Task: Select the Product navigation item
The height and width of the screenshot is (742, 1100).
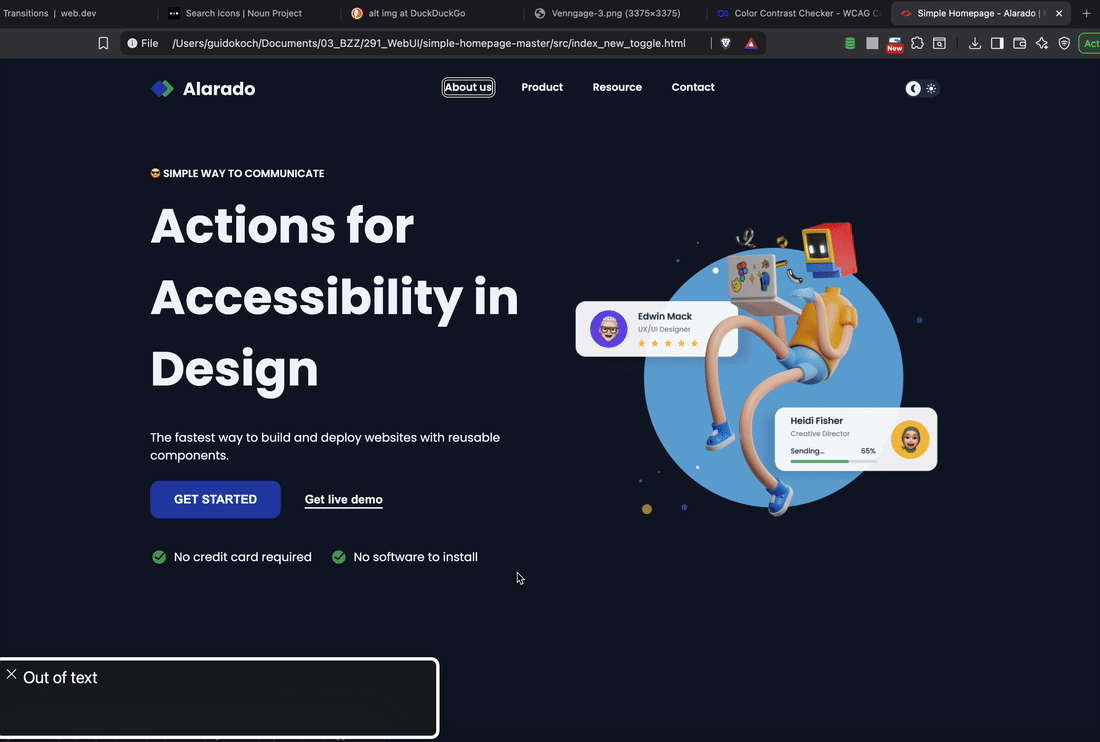Action: pos(542,87)
